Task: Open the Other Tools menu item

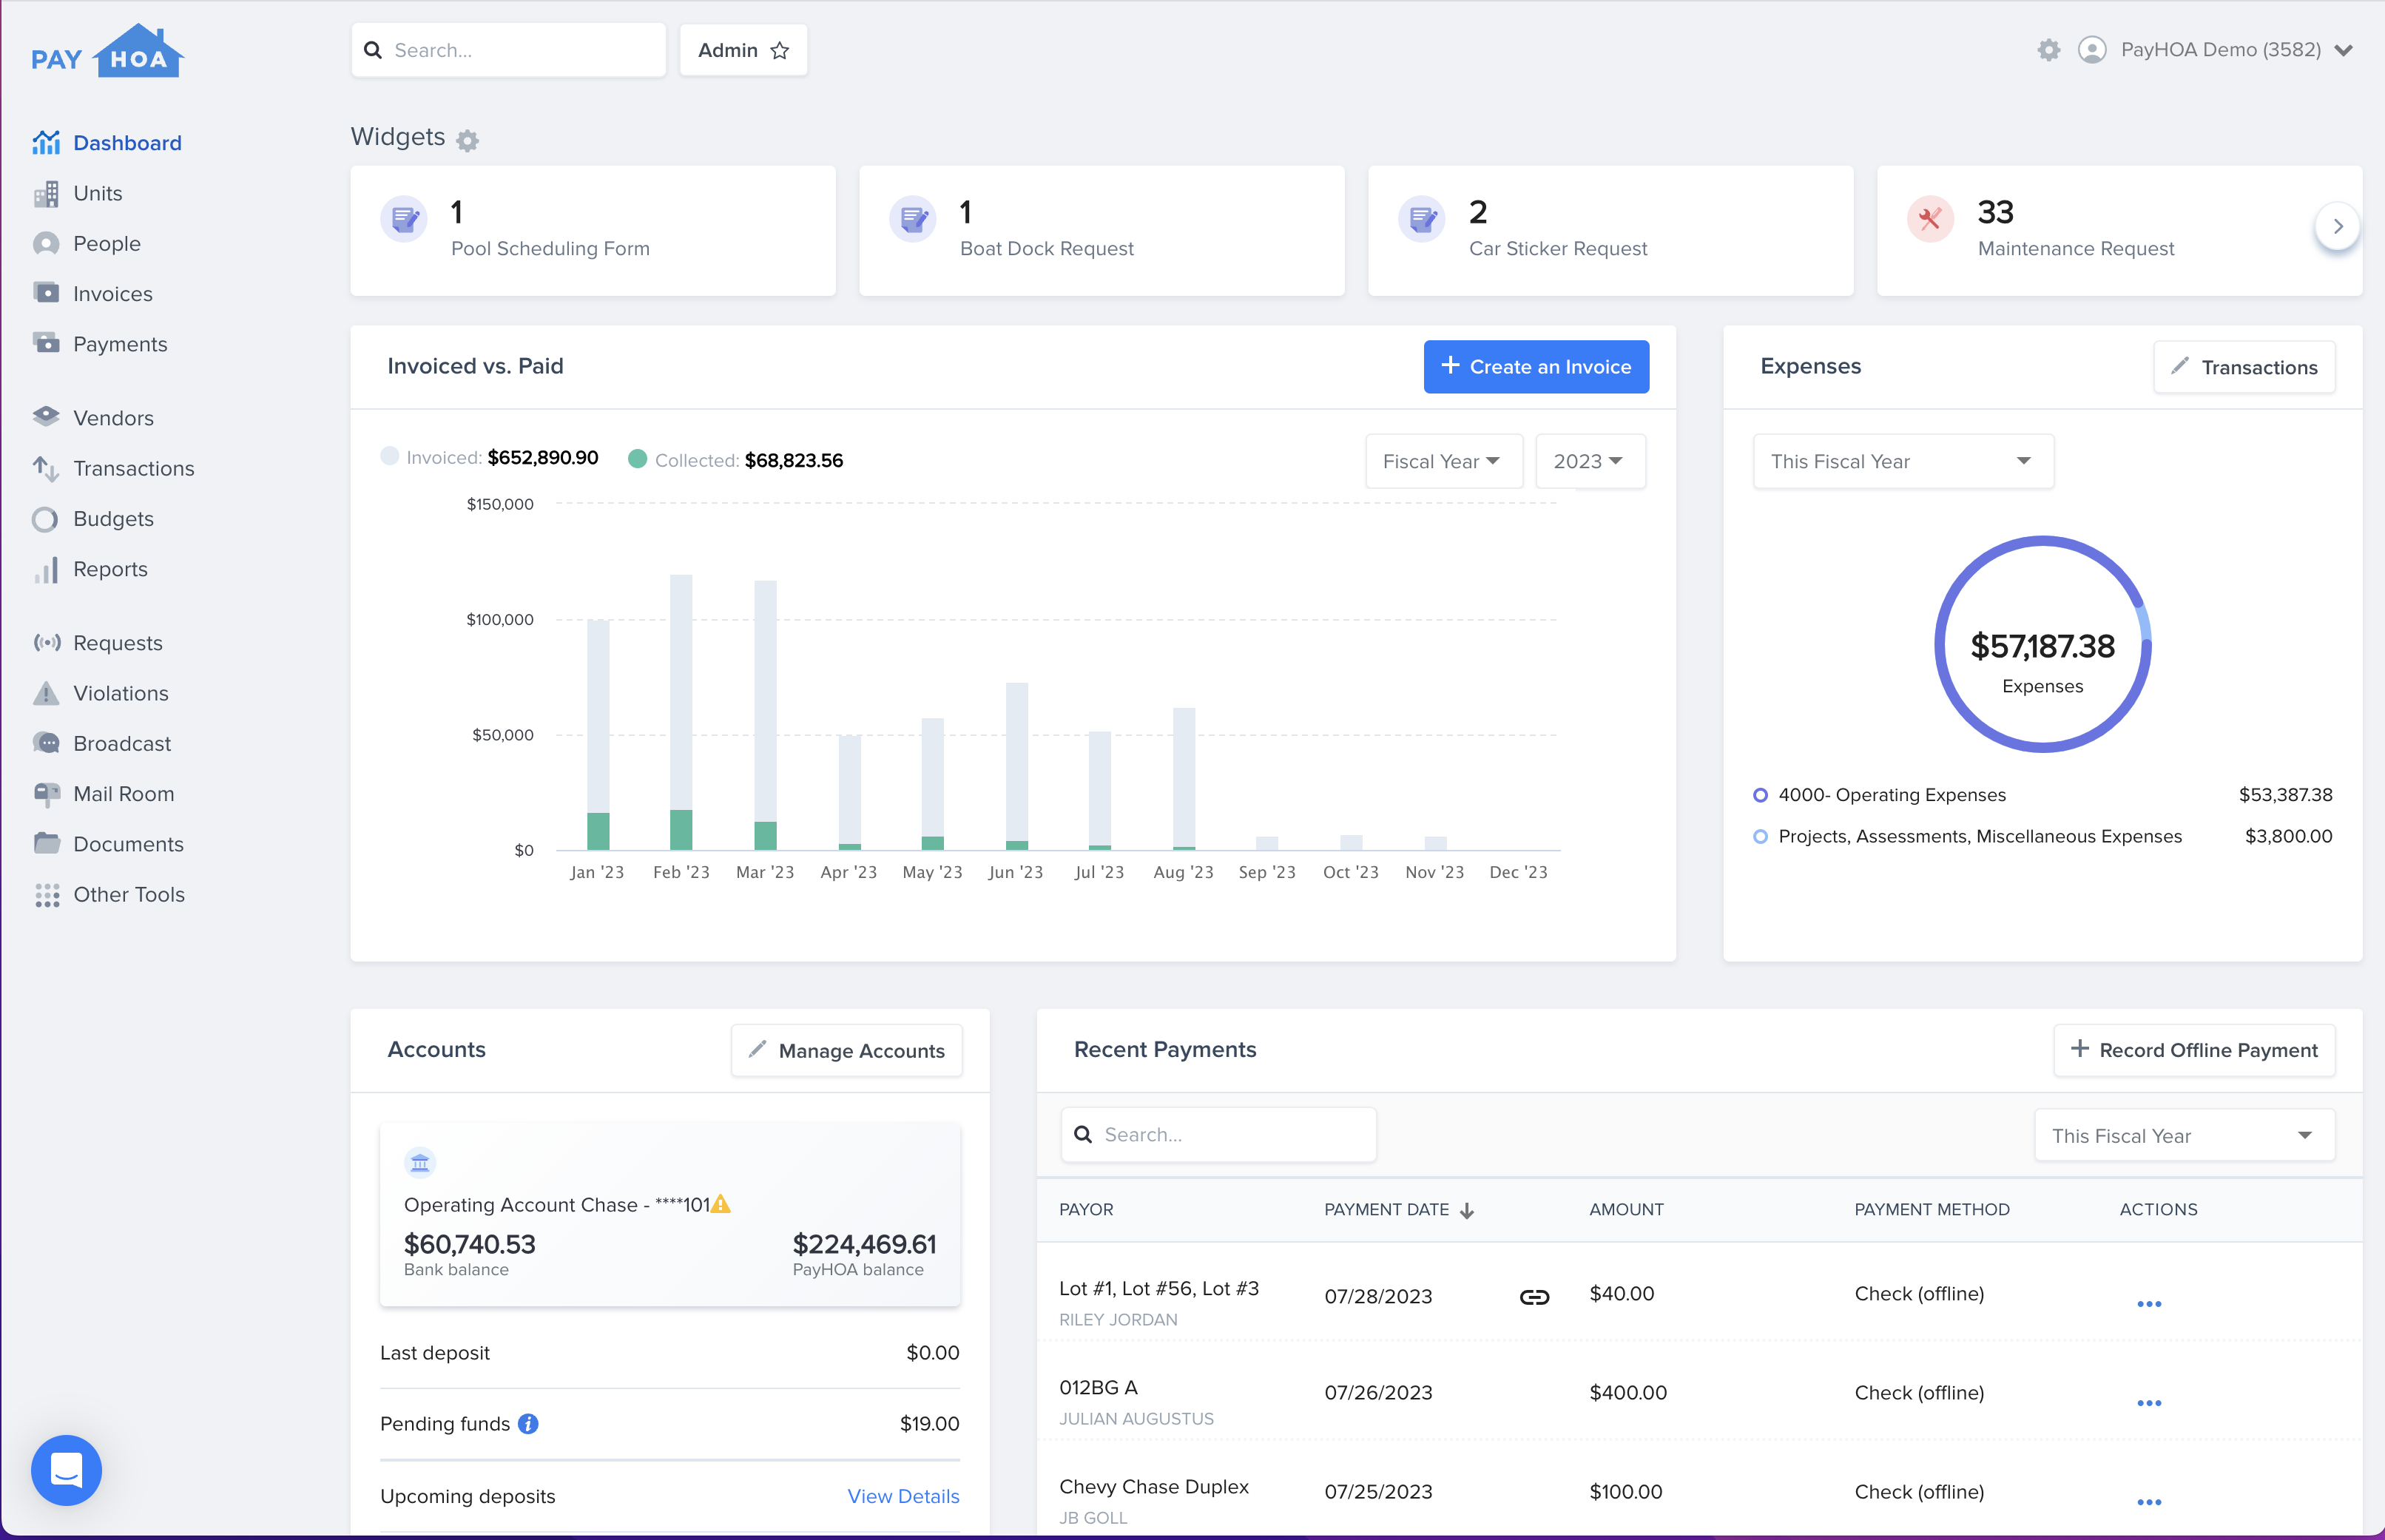Action: 128,894
